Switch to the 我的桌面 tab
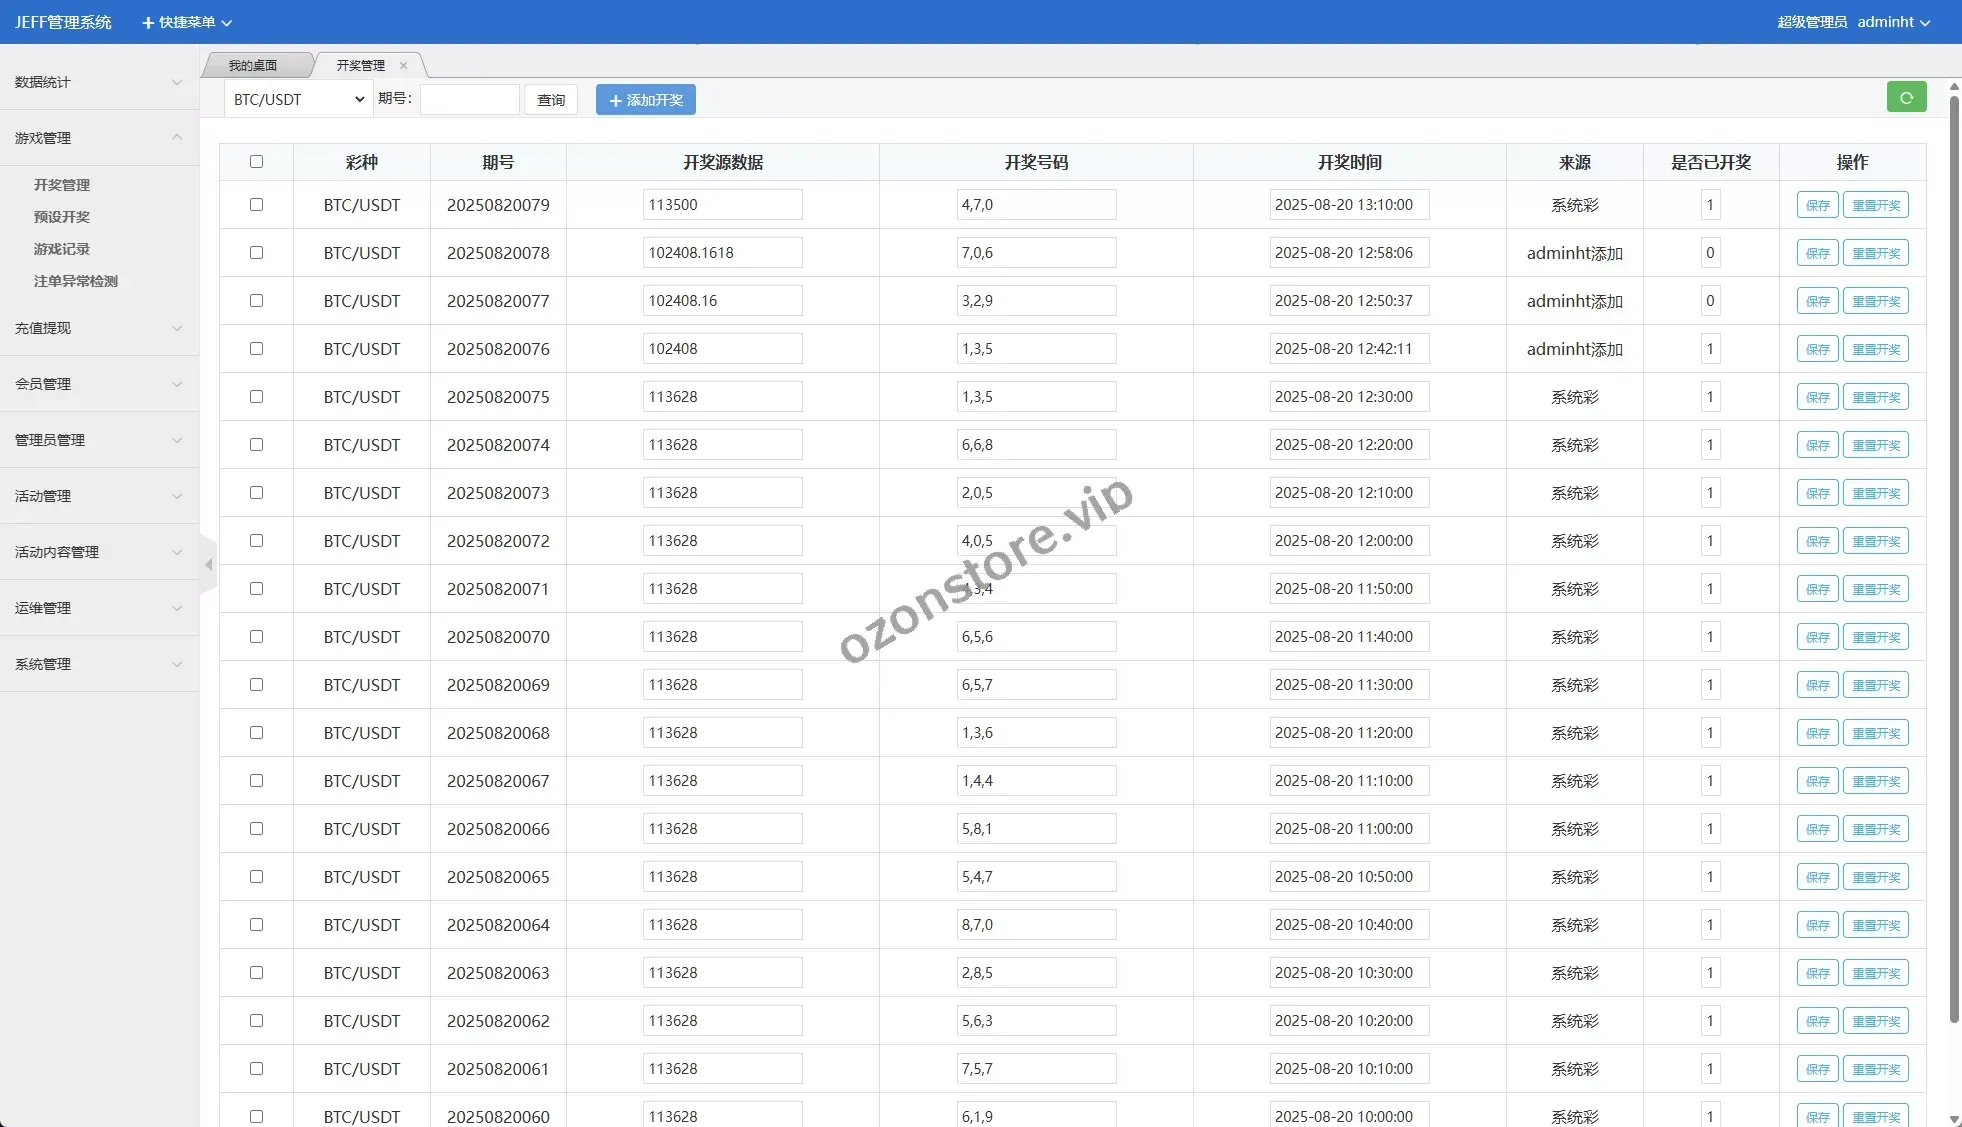The height and width of the screenshot is (1127, 1962). click(x=253, y=66)
